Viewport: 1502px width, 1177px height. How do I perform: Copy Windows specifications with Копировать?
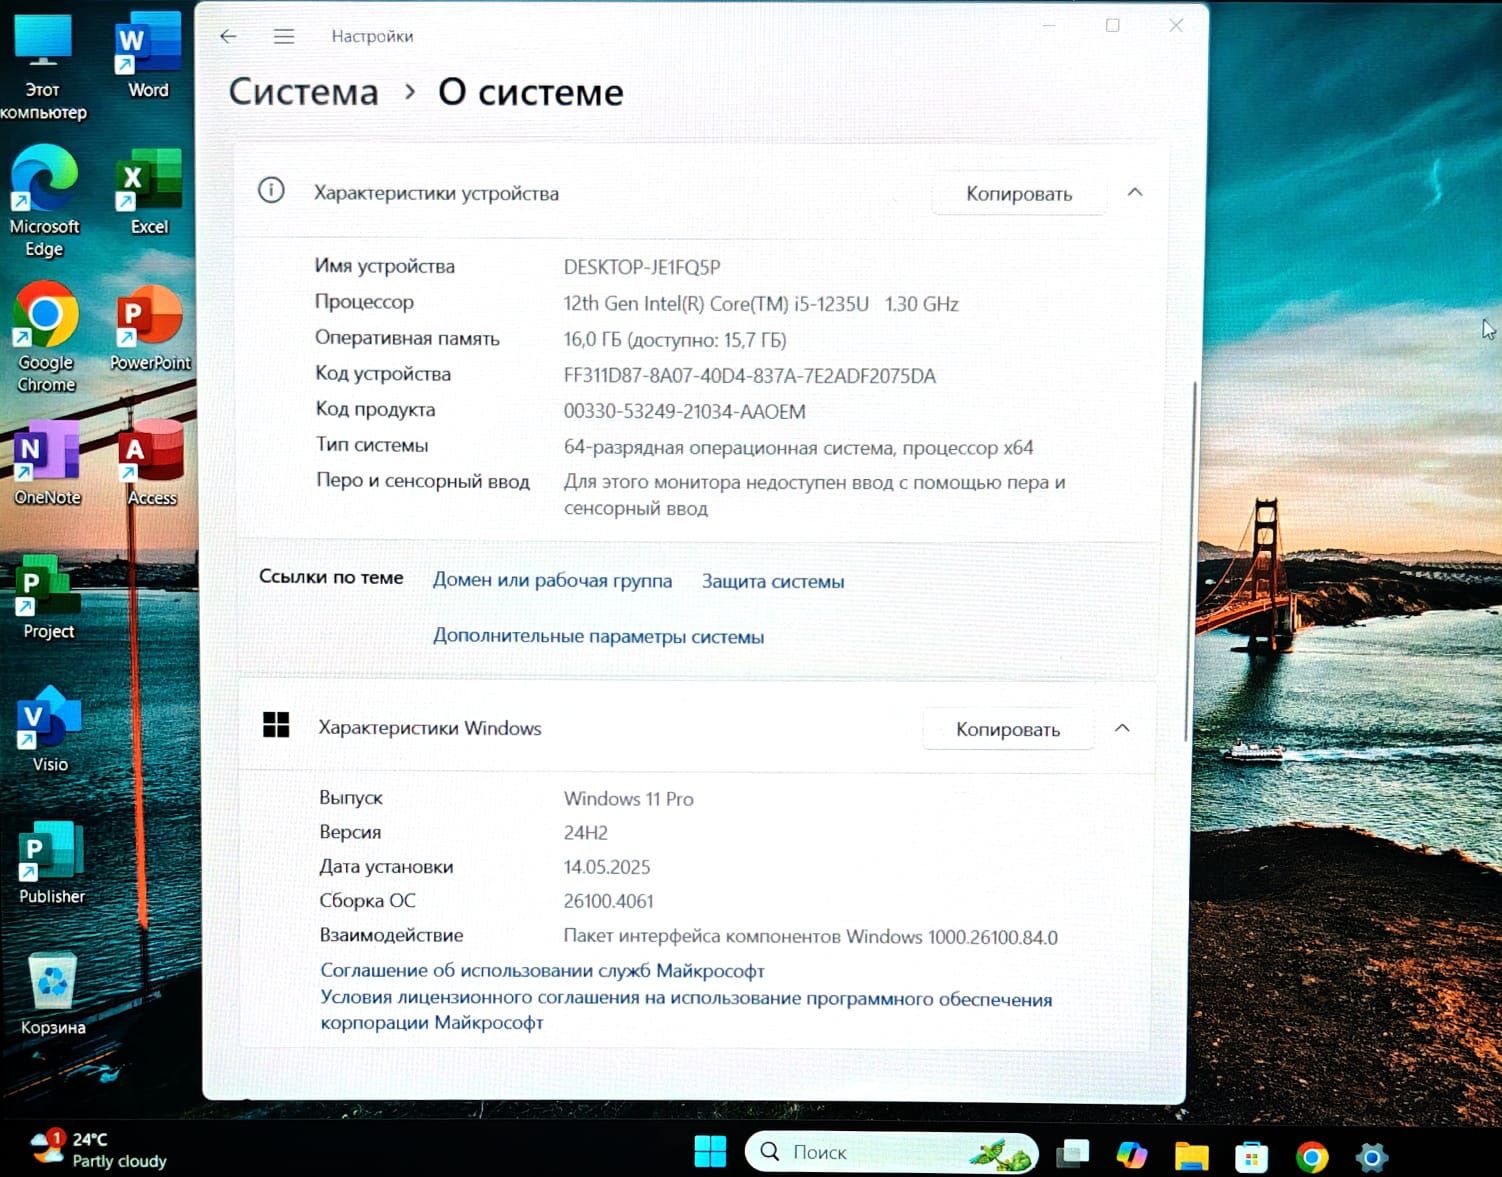(x=1008, y=729)
